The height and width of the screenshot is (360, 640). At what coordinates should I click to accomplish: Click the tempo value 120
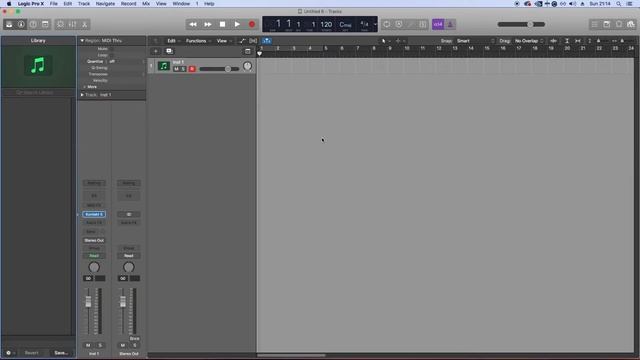[326, 24]
